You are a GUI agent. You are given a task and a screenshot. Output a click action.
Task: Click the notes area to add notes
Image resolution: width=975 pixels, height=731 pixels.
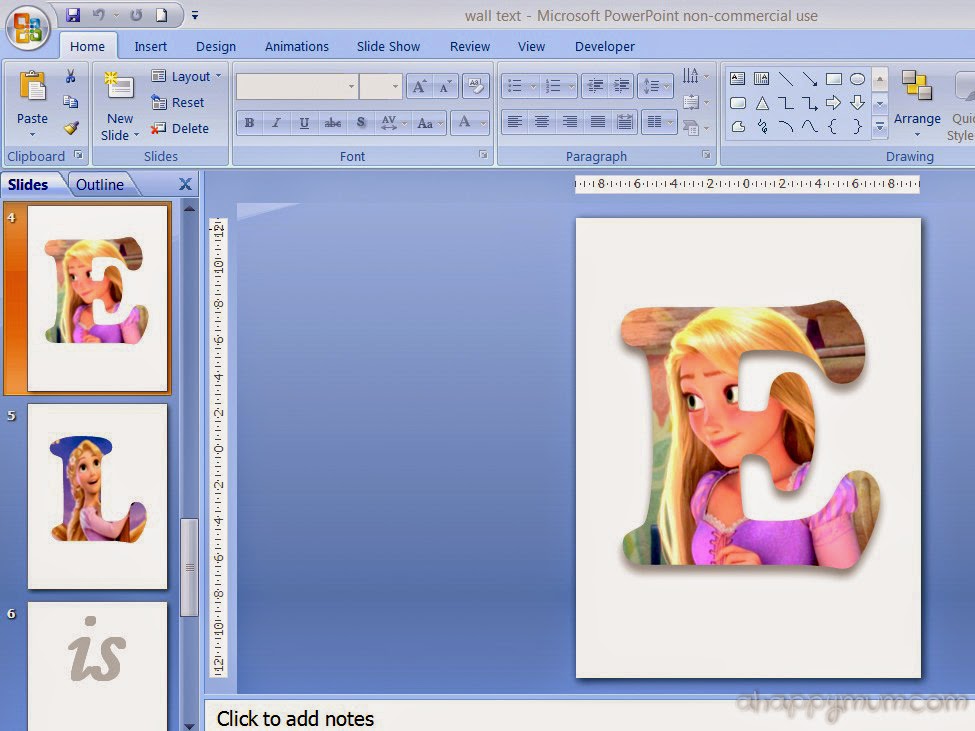589,717
